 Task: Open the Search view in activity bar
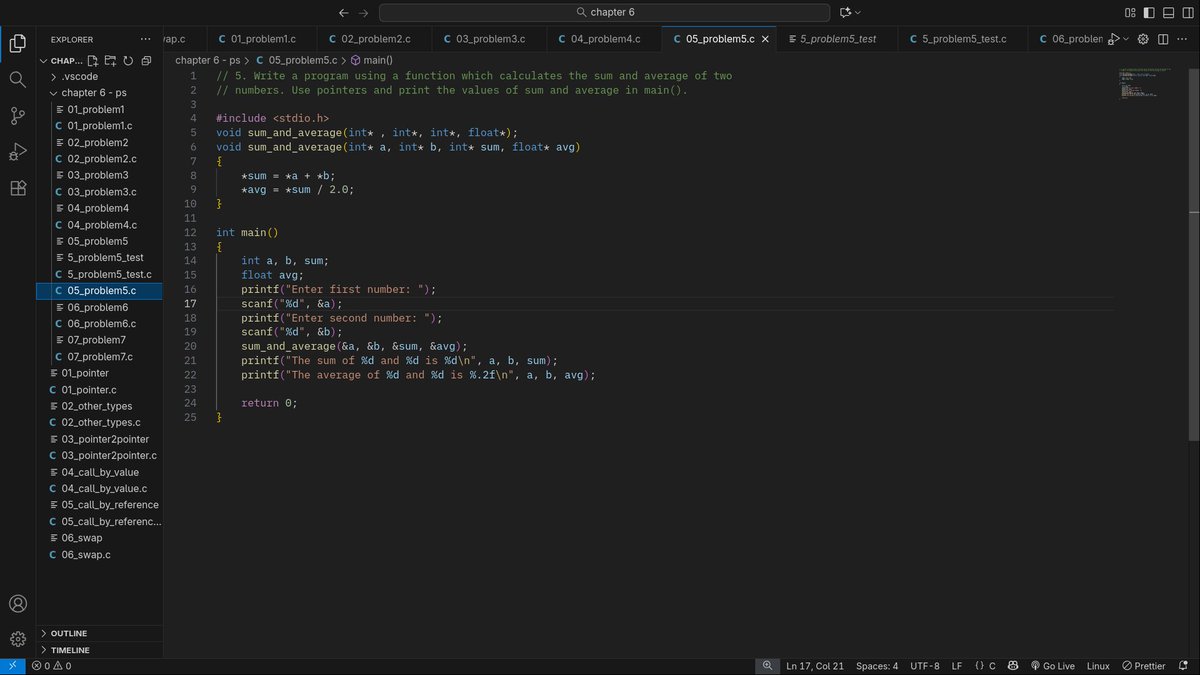point(17,79)
